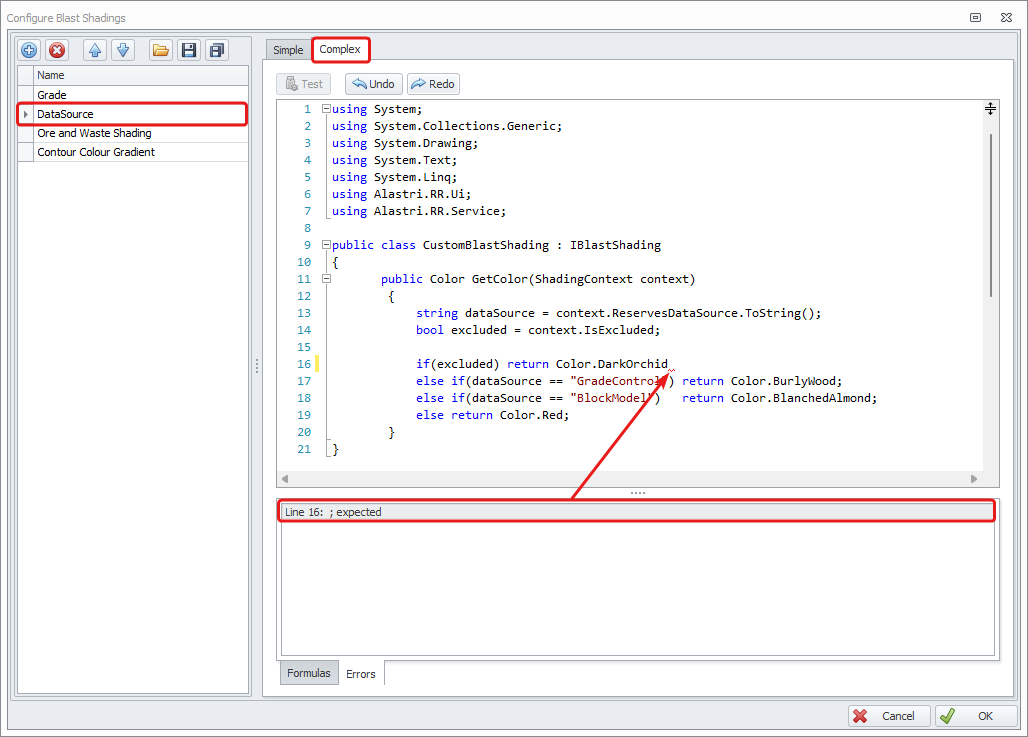Undo the last code edit
The width and height of the screenshot is (1028, 737).
tap(373, 84)
